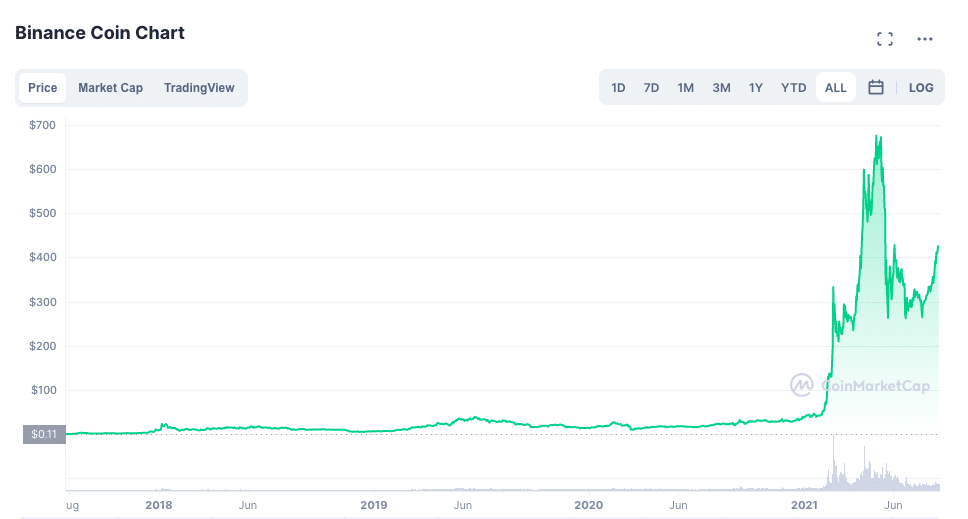Open the three-dot more options menu
Image resolution: width=968 pixels, height=519 pixels.
[924, 39]
